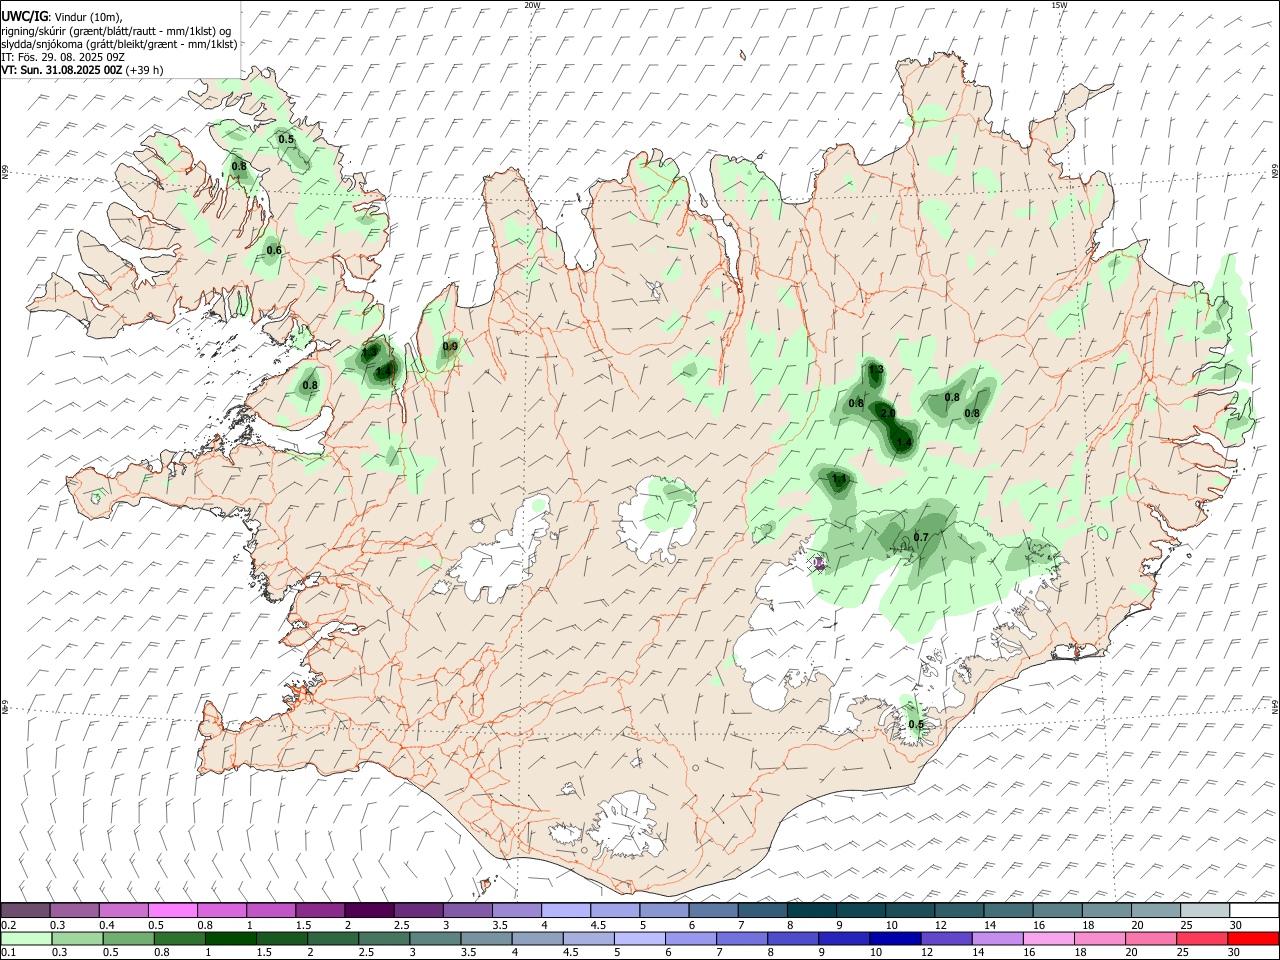Pick the slate blue 6 snow legend swatch

click(x=713, y=910)
